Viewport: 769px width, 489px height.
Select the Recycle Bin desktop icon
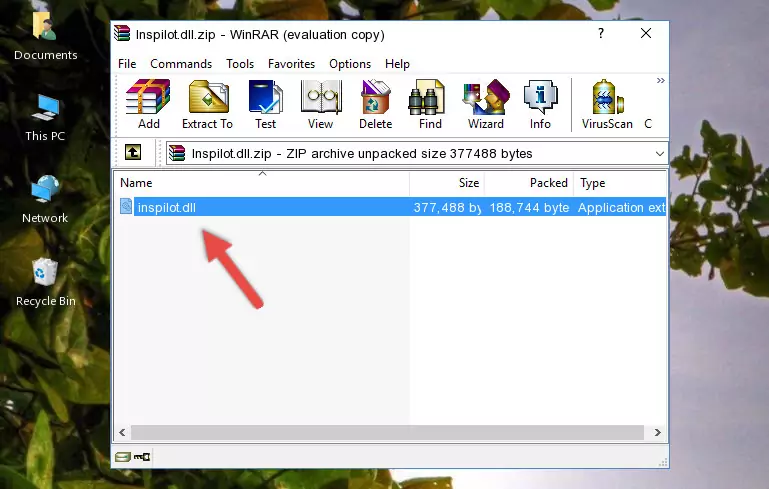(46, 283)
